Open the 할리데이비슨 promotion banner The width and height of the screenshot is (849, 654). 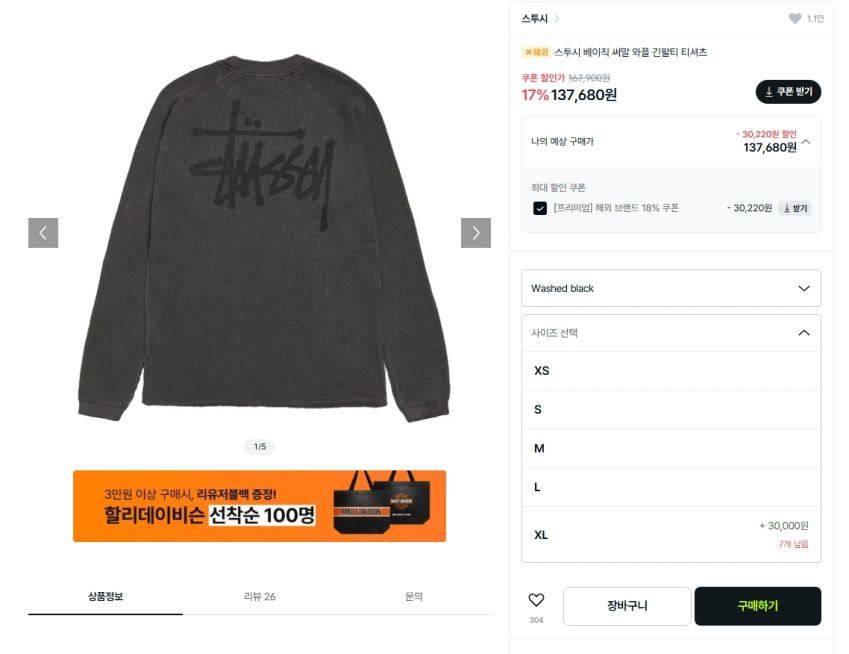pyautogui.click(x=259, y=506)
